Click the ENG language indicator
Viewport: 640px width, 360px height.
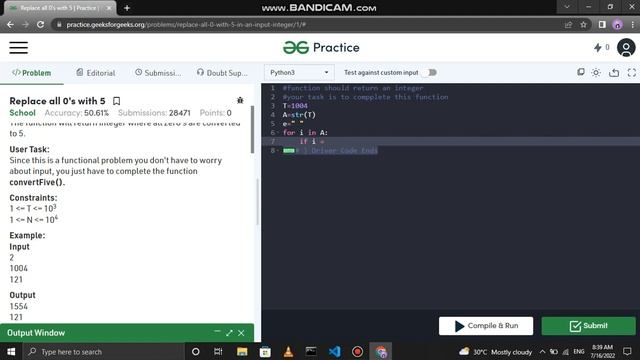coord(578,351)
